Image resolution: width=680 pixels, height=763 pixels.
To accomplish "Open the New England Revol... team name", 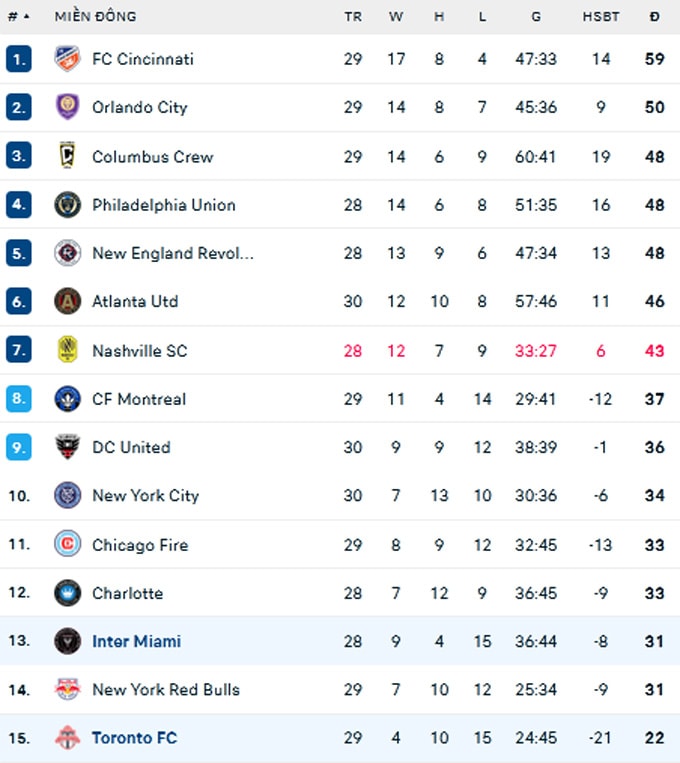I will point(173,253).
